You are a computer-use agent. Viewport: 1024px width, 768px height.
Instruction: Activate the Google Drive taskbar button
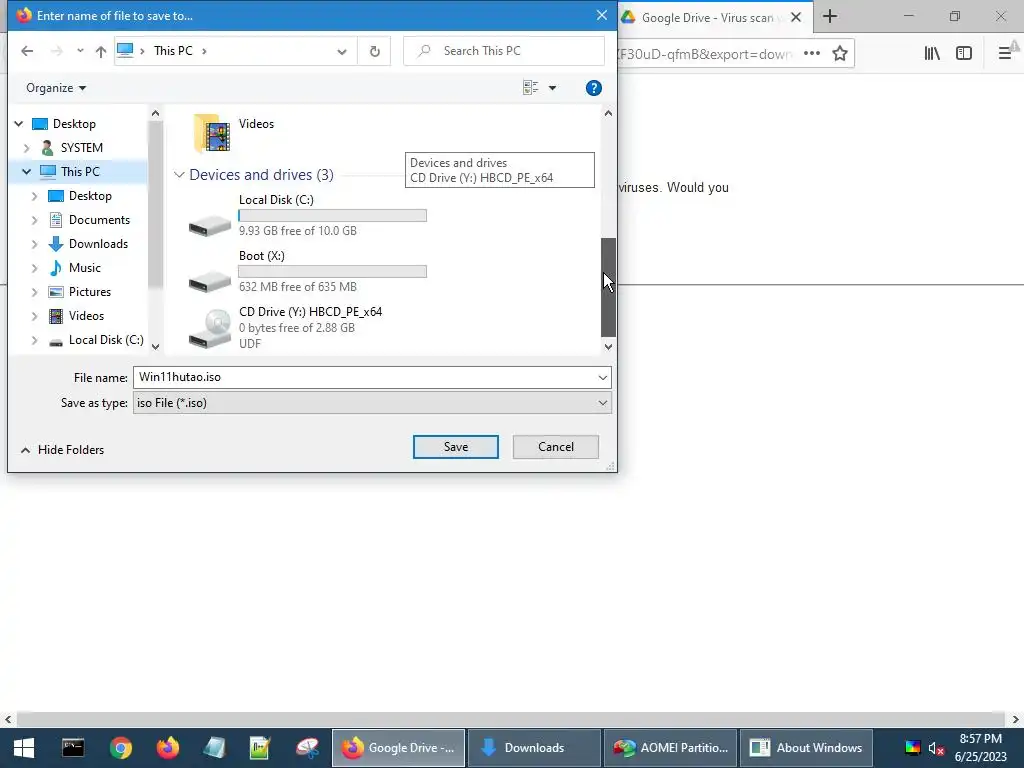[398, 748]
